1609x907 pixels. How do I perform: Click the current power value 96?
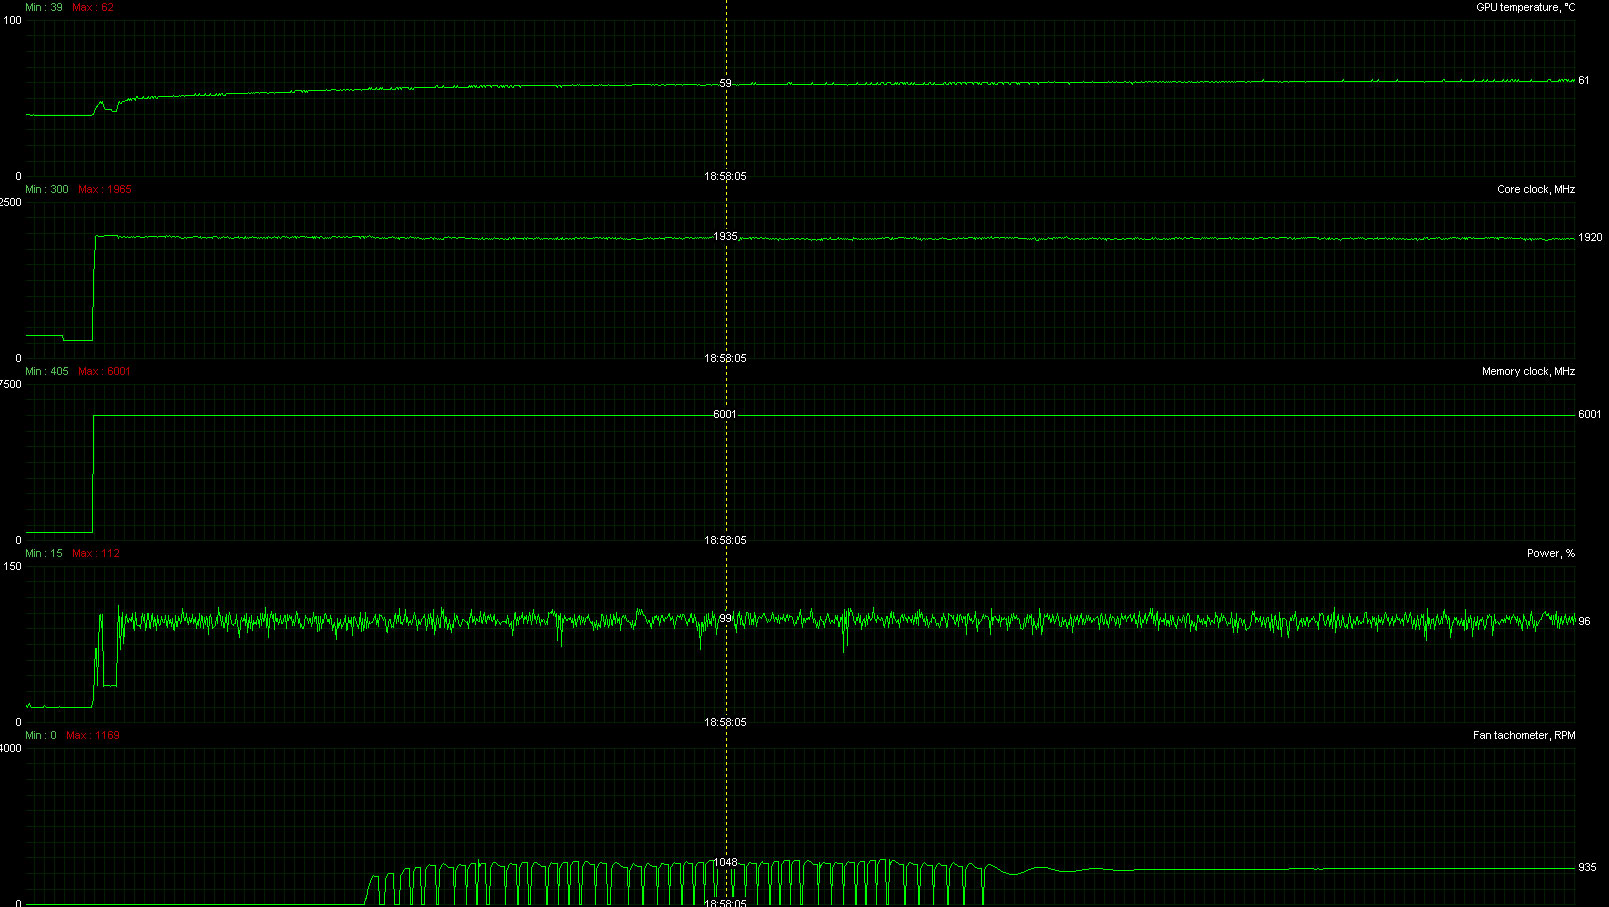click(x=1584, y=622)
